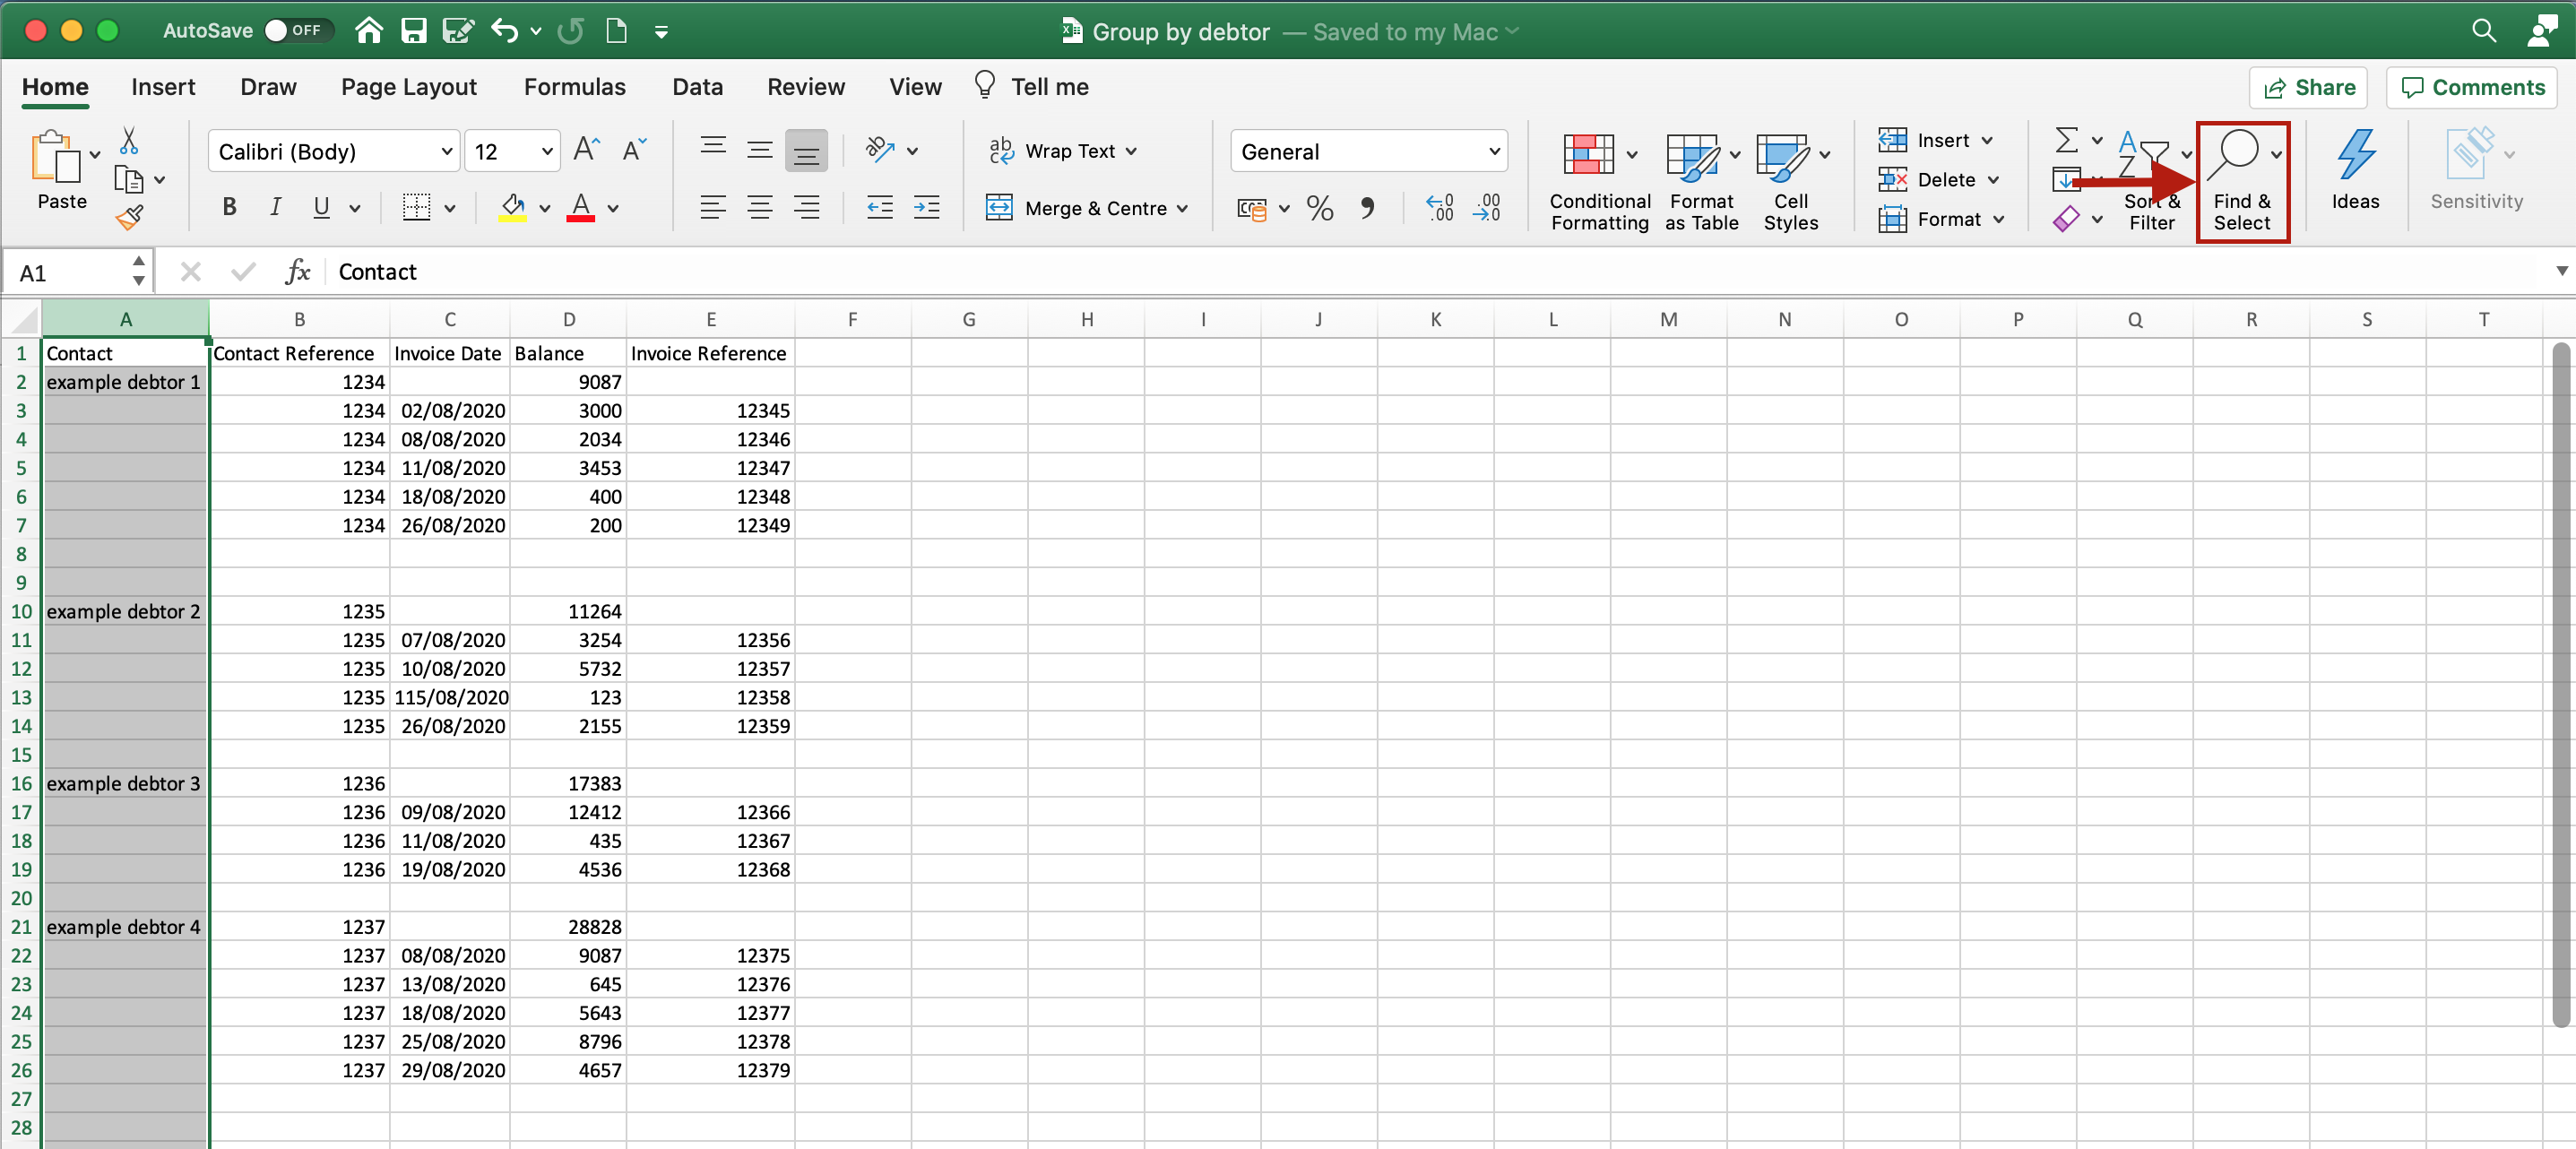Click Insert cells button
The height and width of the screenshot is (1149, 2576).
[x=1934, y=140]
